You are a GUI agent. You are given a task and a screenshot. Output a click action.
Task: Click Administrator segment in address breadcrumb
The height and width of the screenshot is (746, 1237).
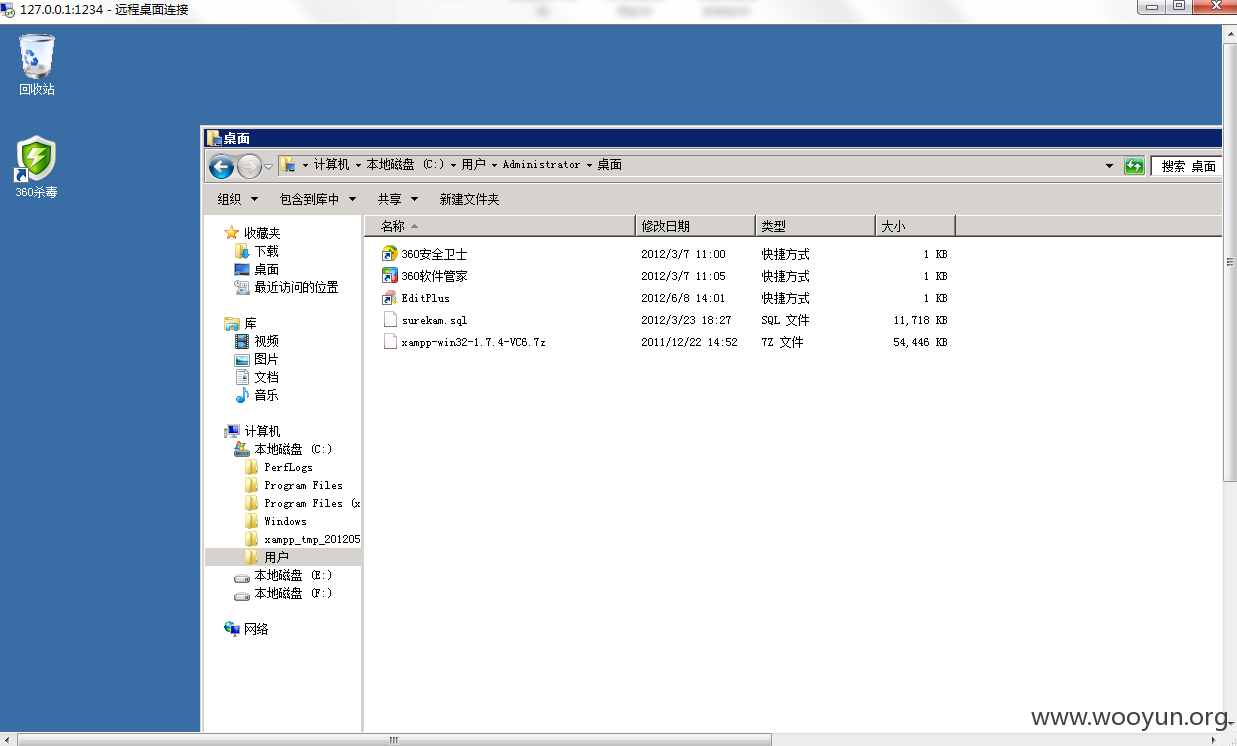[541, 165]
